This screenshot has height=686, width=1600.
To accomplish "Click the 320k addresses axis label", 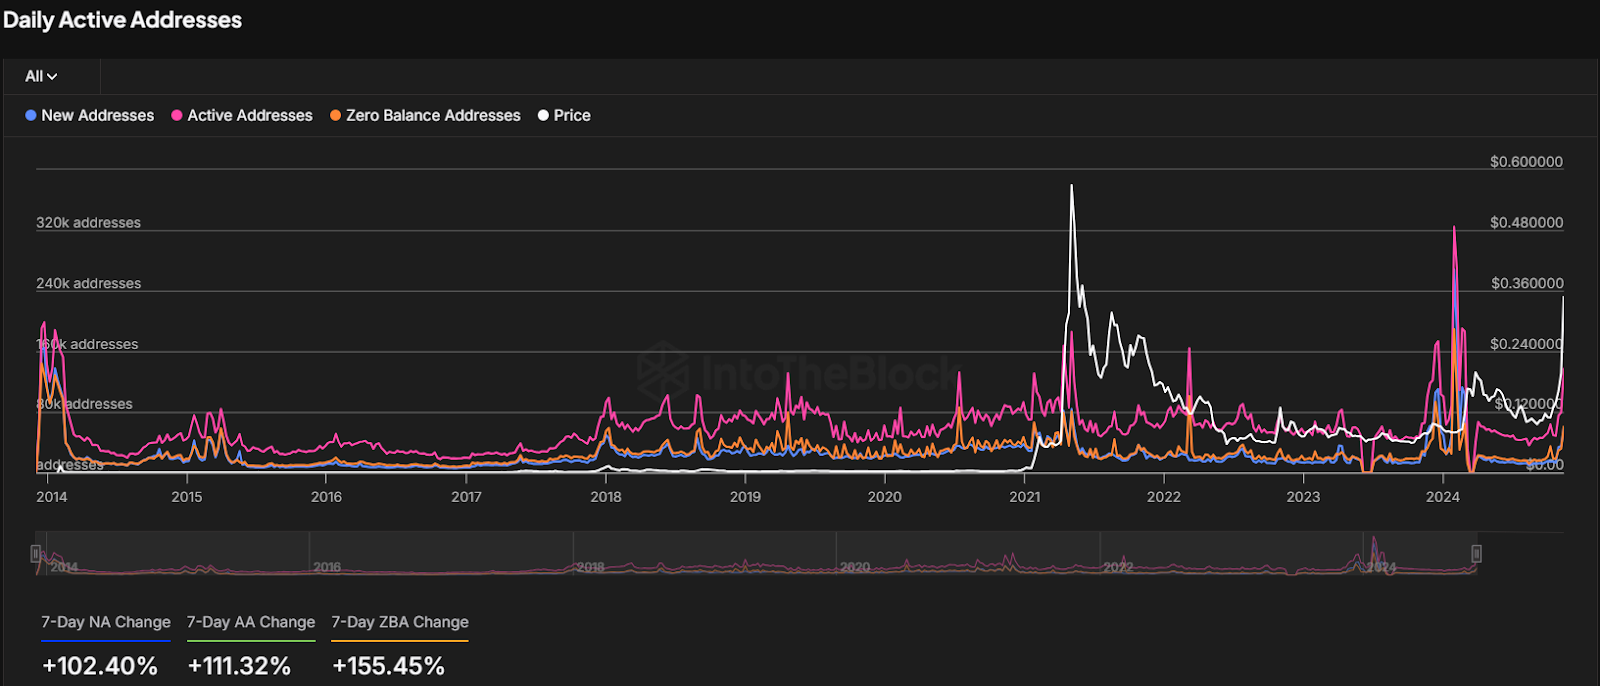I will click(89, 223).
